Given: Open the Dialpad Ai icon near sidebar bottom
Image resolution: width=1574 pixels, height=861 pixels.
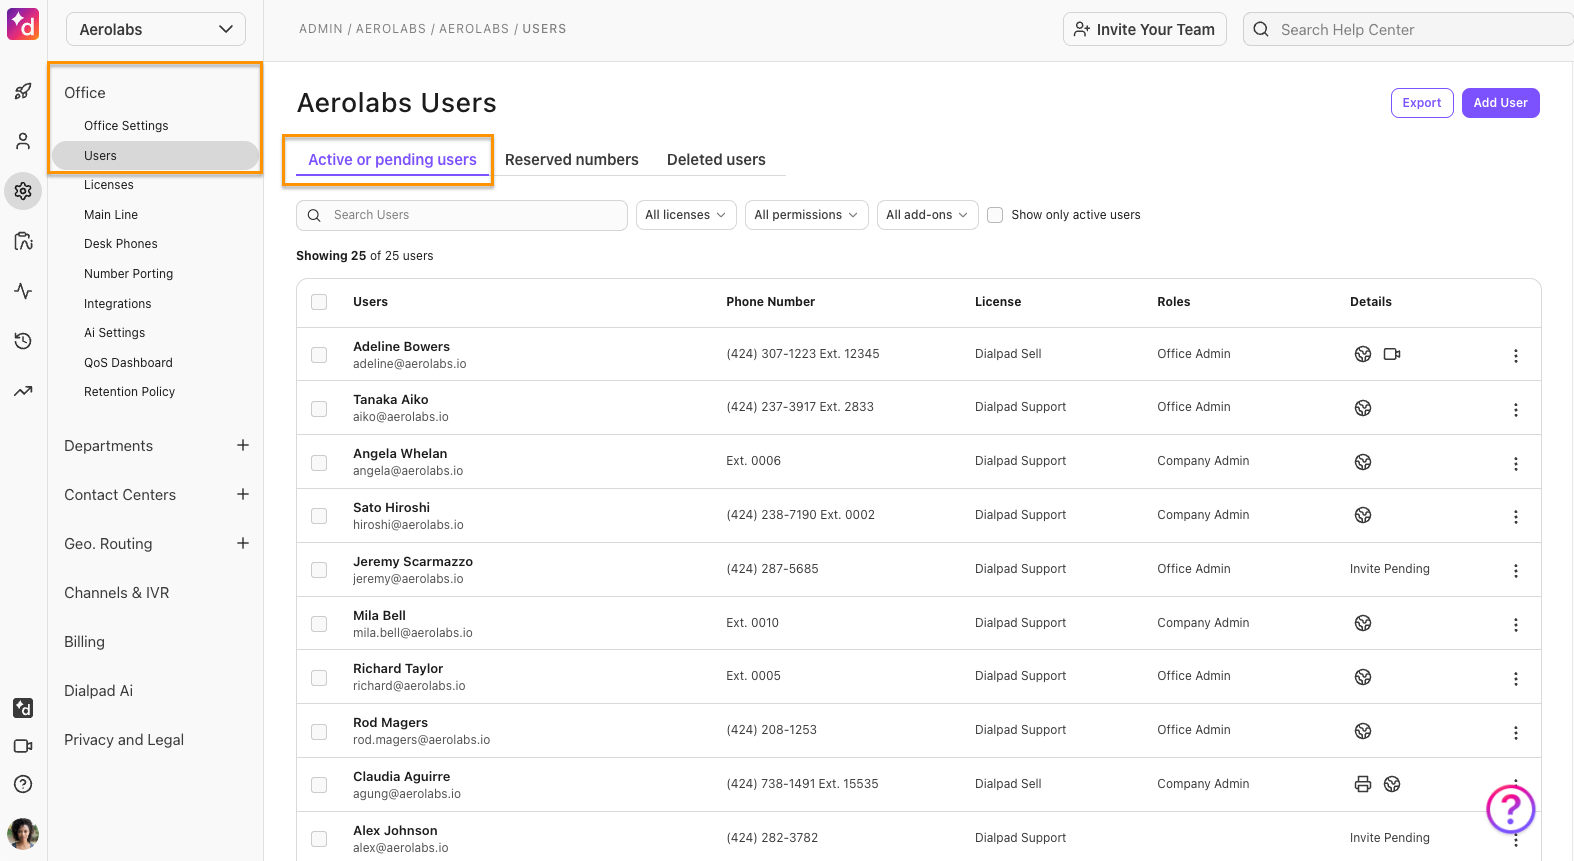Looking at the screenshot, I should pos(23,708).
